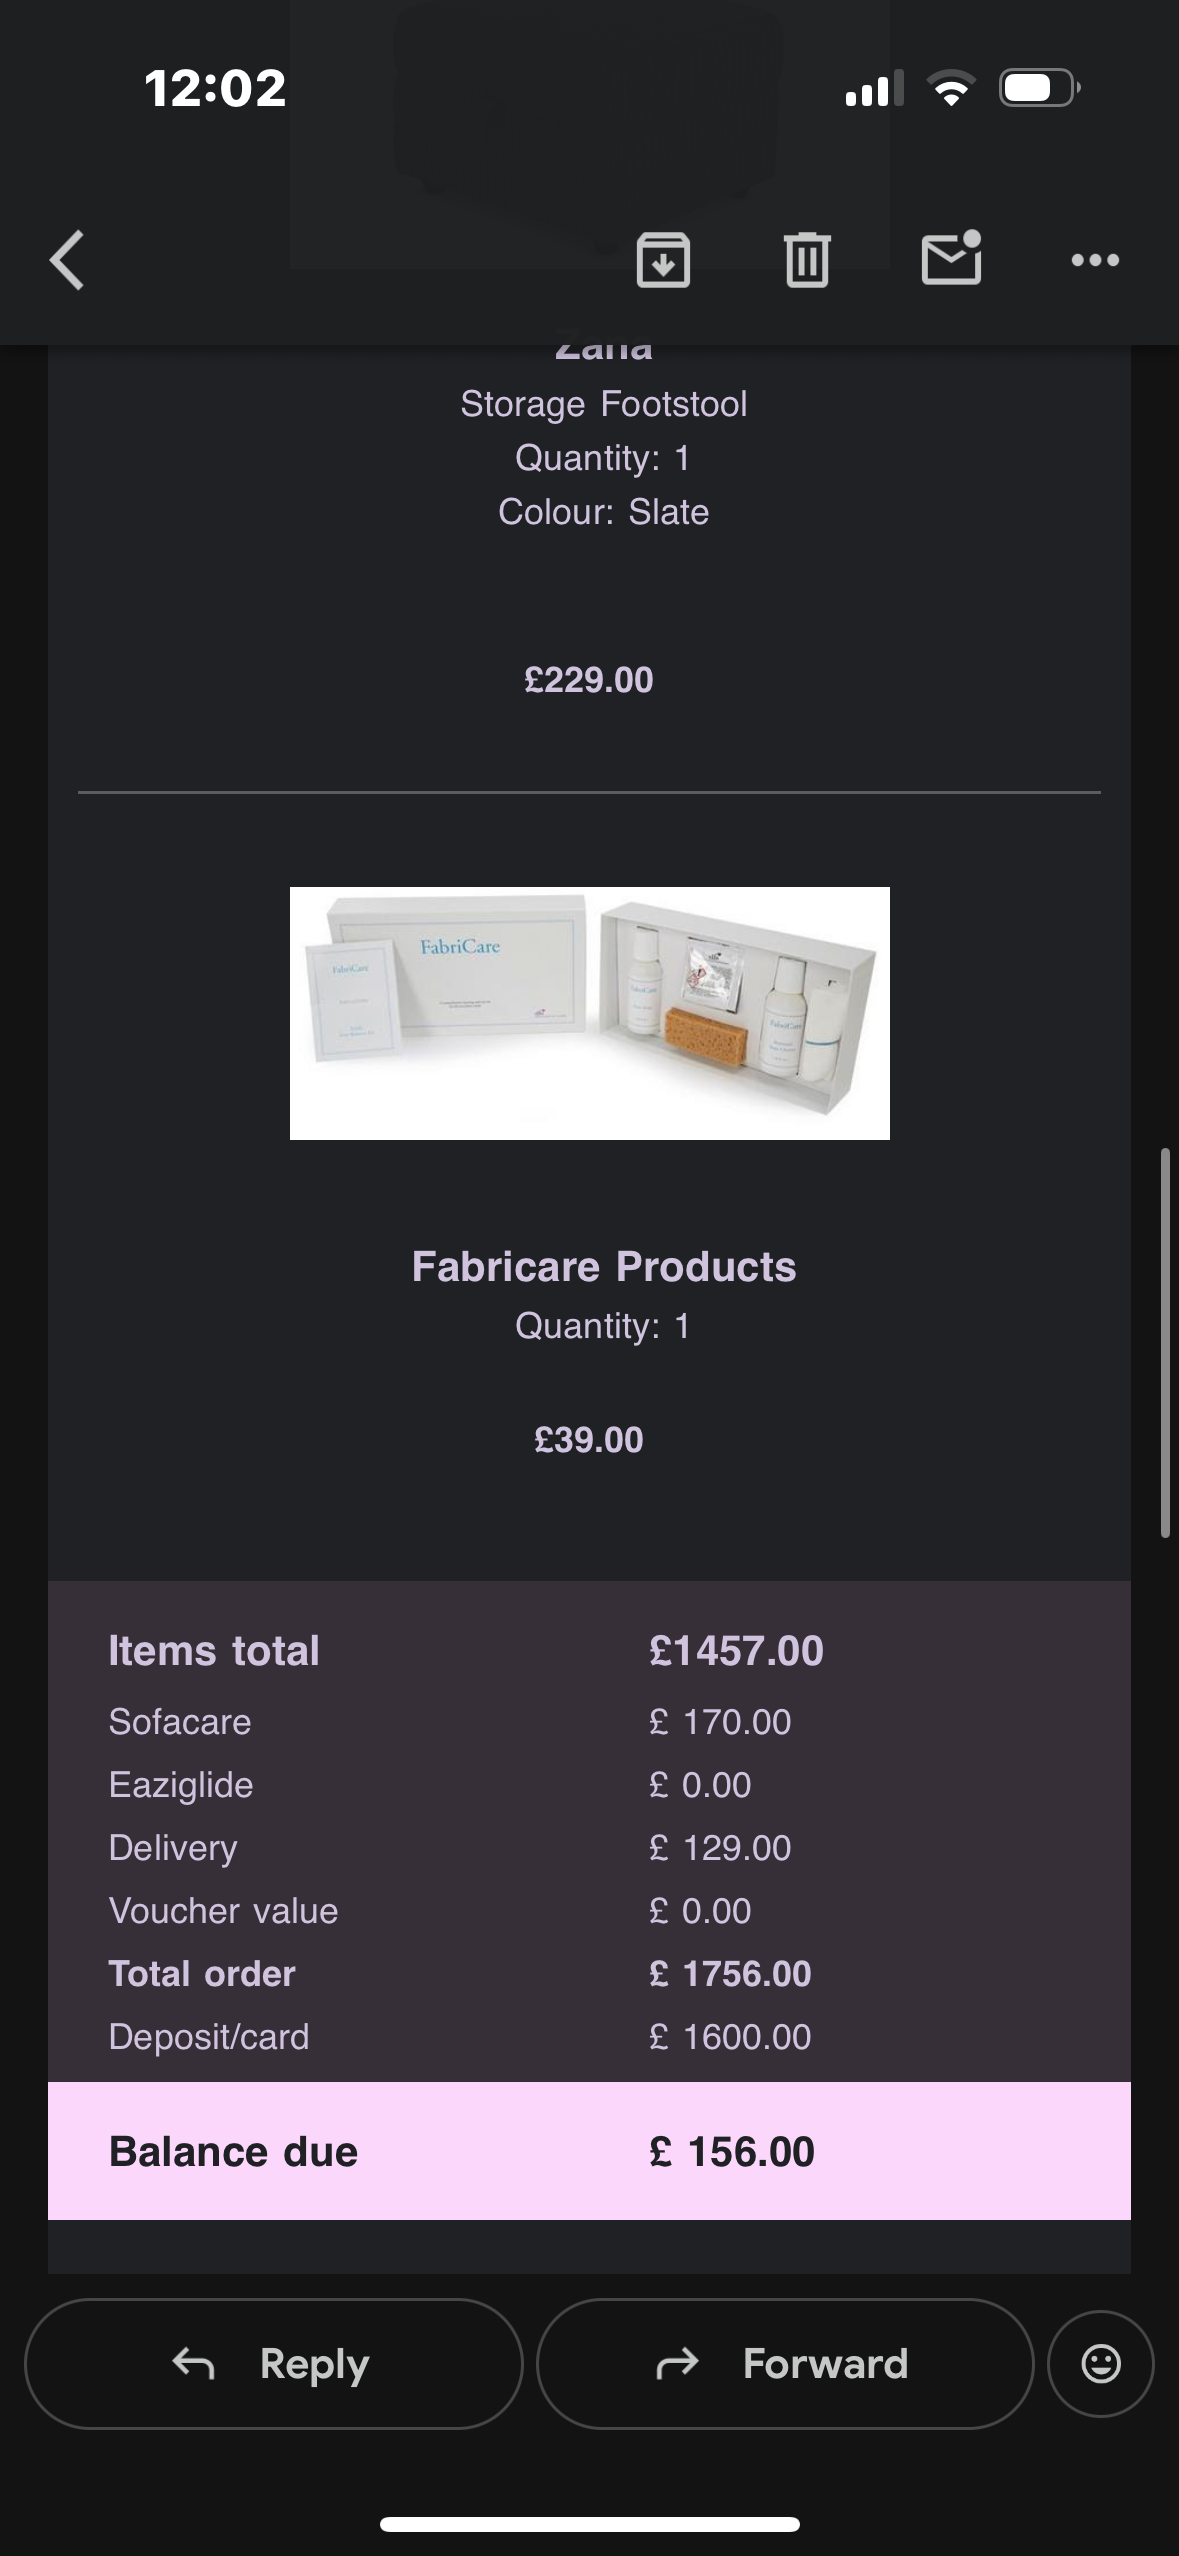Tap the FabriCare product image
The width and height of the screenshot is (1179, 2556).
click(589, 1013)
